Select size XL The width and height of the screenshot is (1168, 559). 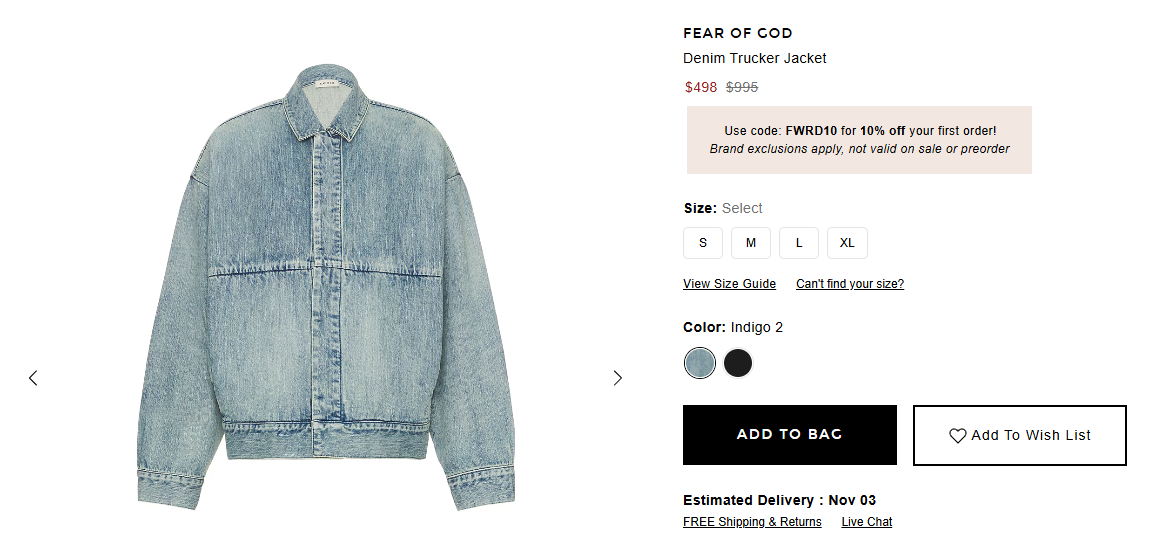click(847, 243)
